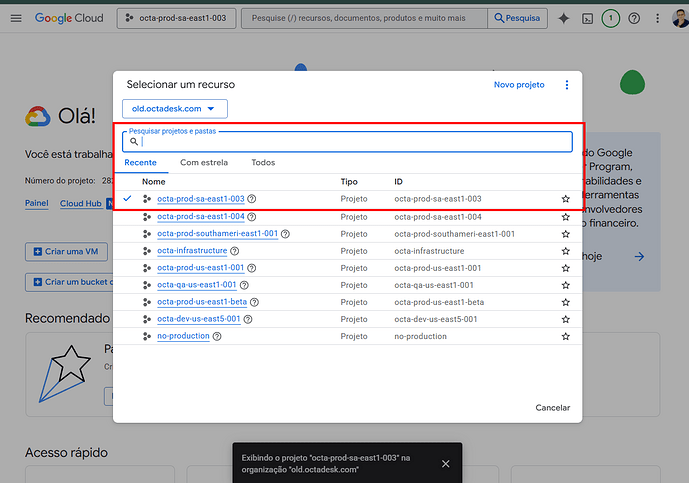Open the main navigation hamburger menu
The width and height of the screenshot is (689, 483).
[x=15, y=19]
